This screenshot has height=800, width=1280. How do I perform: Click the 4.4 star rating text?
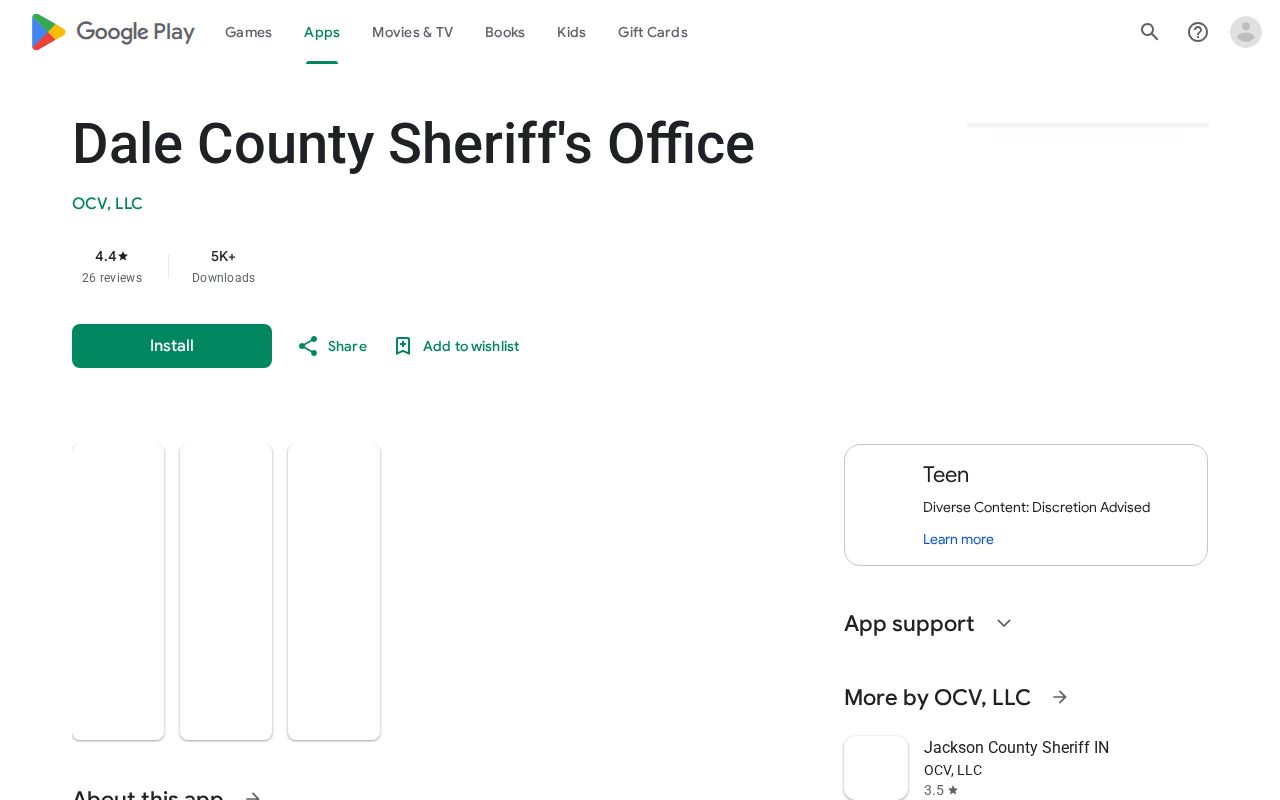click(x=112, y=256)
